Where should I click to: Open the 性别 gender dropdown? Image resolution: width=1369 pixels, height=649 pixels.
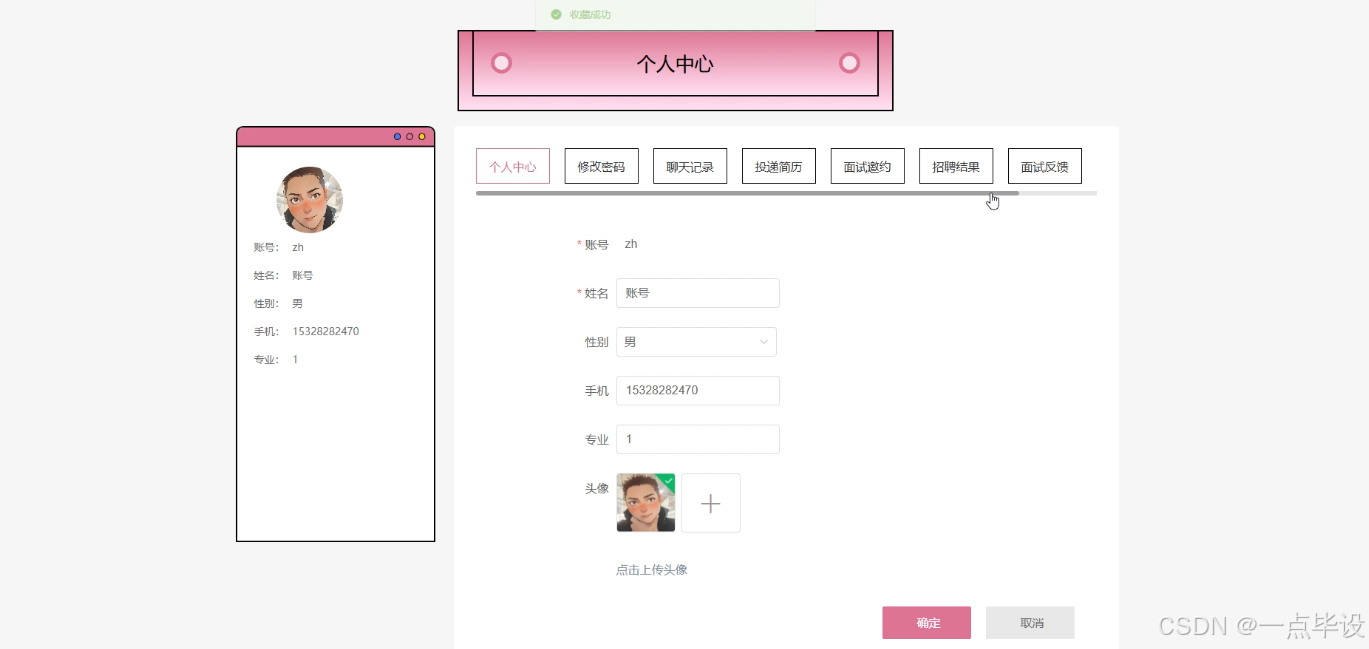click(696, 341)
